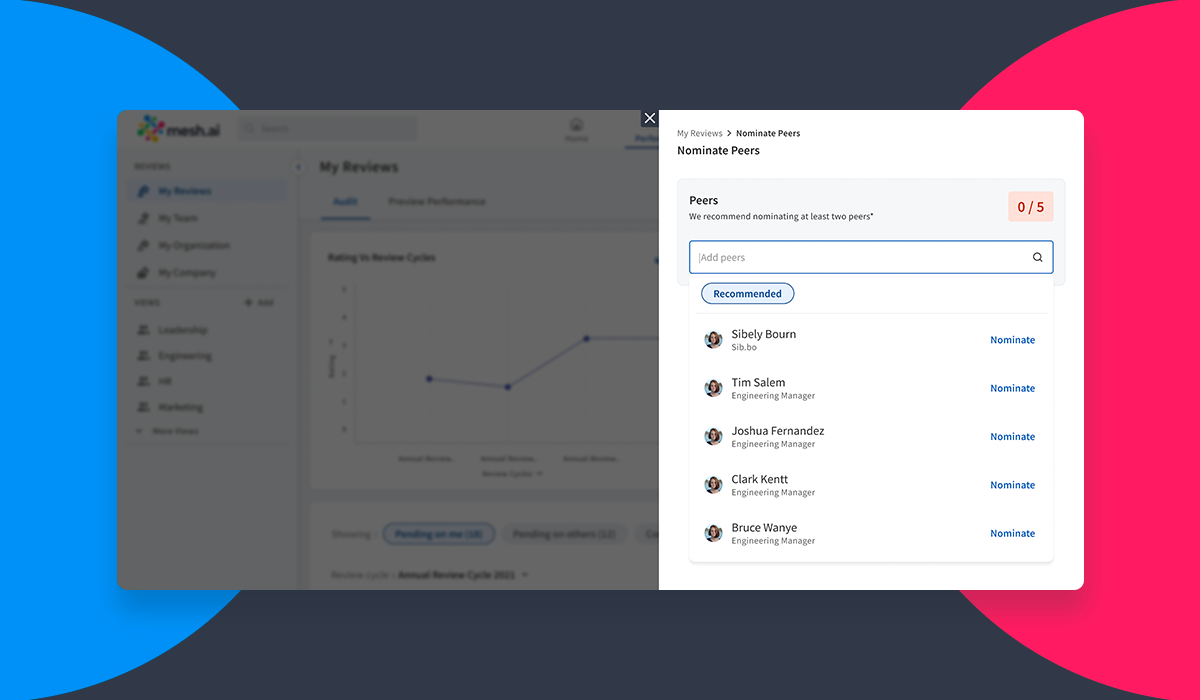Click Joshua Fernandez's avatar
This screenshot has width=1200, height=700.
click(713, 436)
